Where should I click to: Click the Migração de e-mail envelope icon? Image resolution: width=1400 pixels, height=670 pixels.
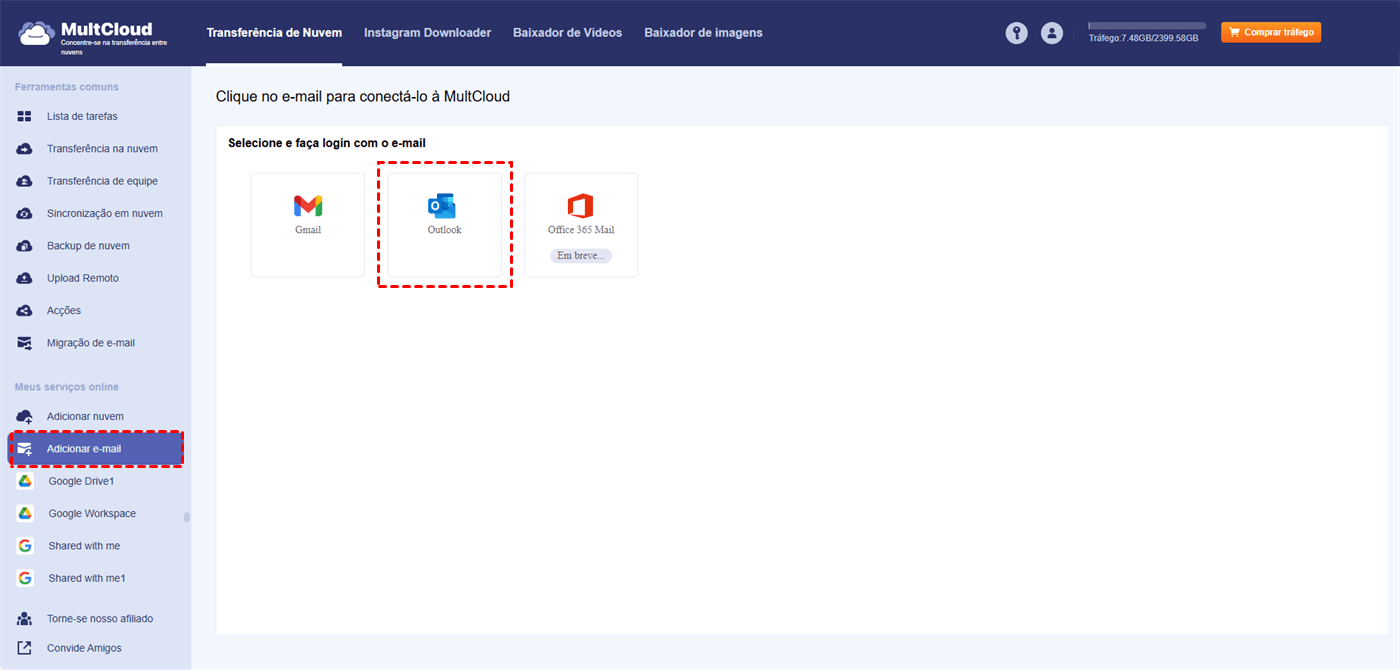click(25, 343)
